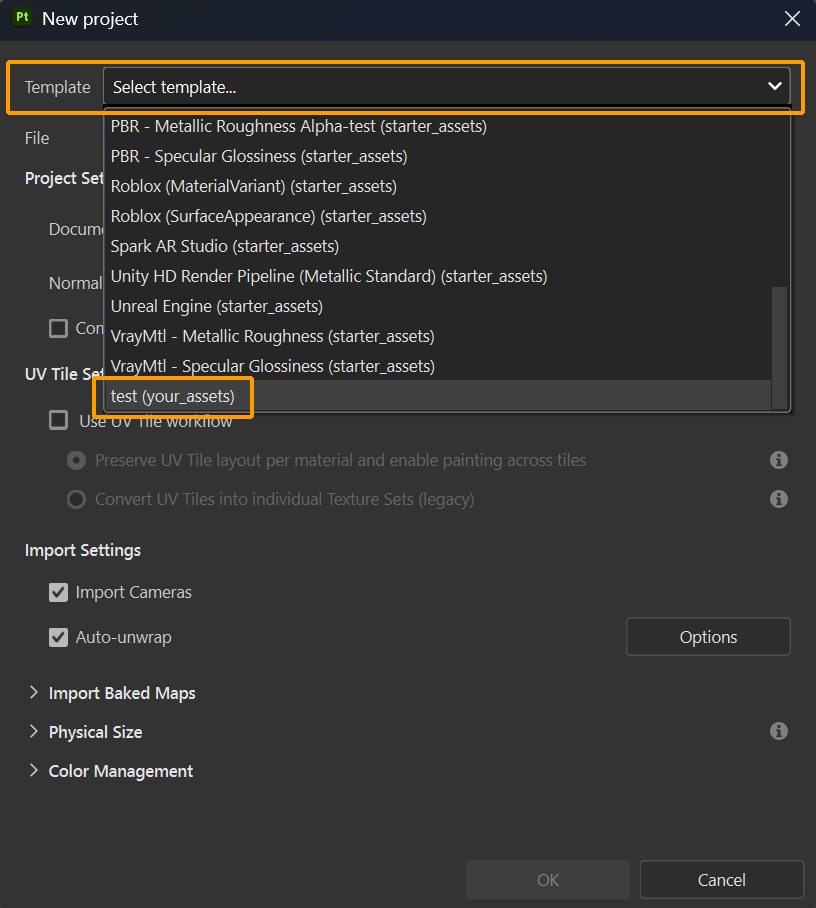816x908 pixels.
Task: Show info for Physical Size
Action: click(778, 731)
